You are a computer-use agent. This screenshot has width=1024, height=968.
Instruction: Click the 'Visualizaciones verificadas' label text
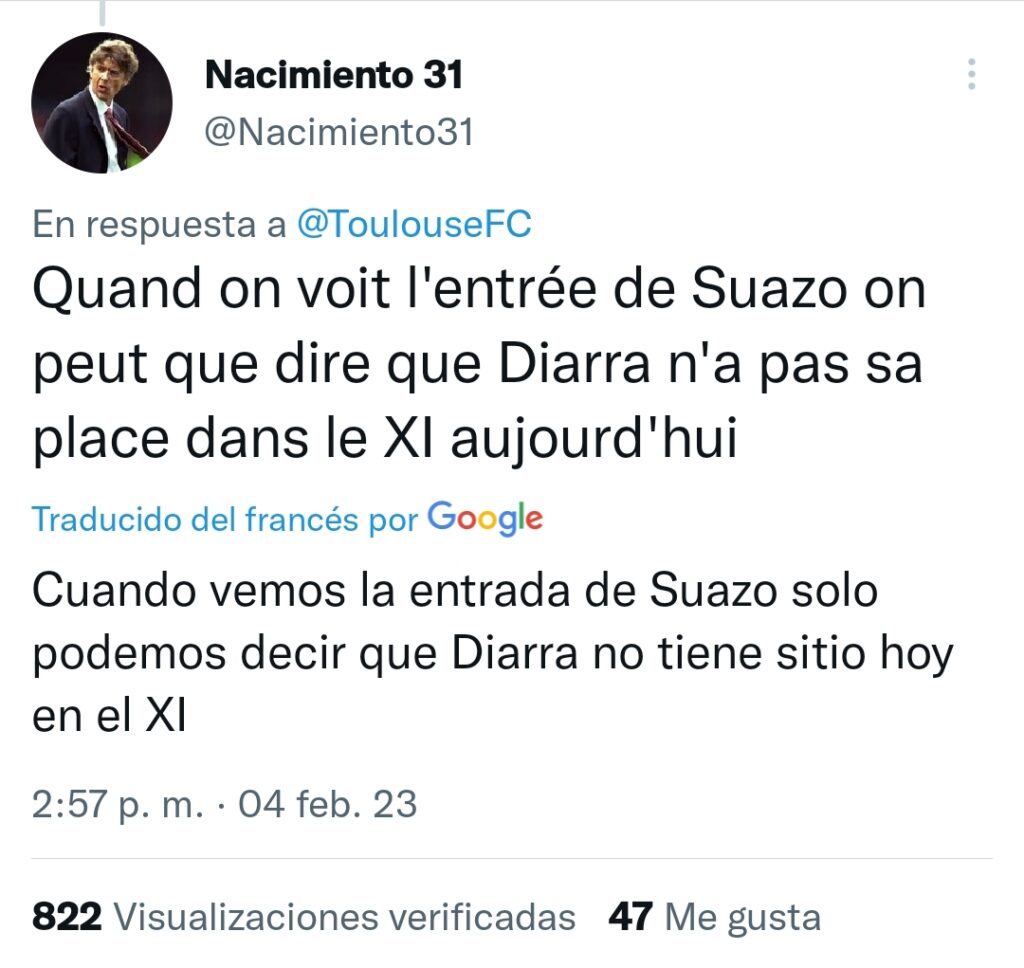pyautogui.click(x=345, y=916)
